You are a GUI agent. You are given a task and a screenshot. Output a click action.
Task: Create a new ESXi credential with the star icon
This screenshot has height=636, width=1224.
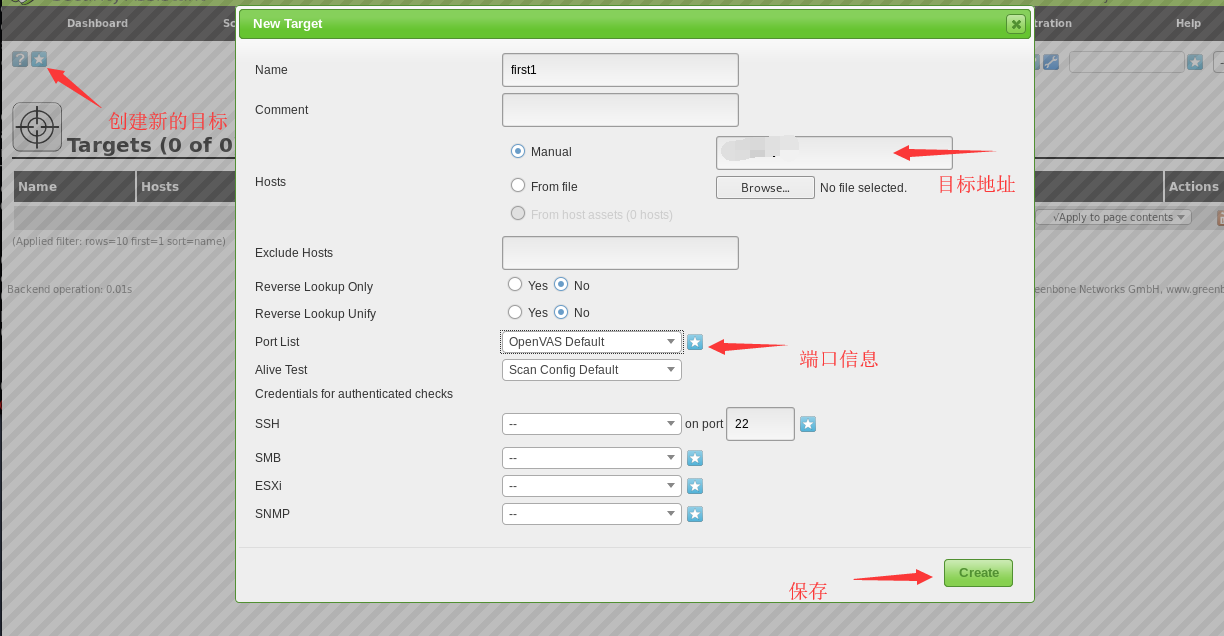pos(695,486)
